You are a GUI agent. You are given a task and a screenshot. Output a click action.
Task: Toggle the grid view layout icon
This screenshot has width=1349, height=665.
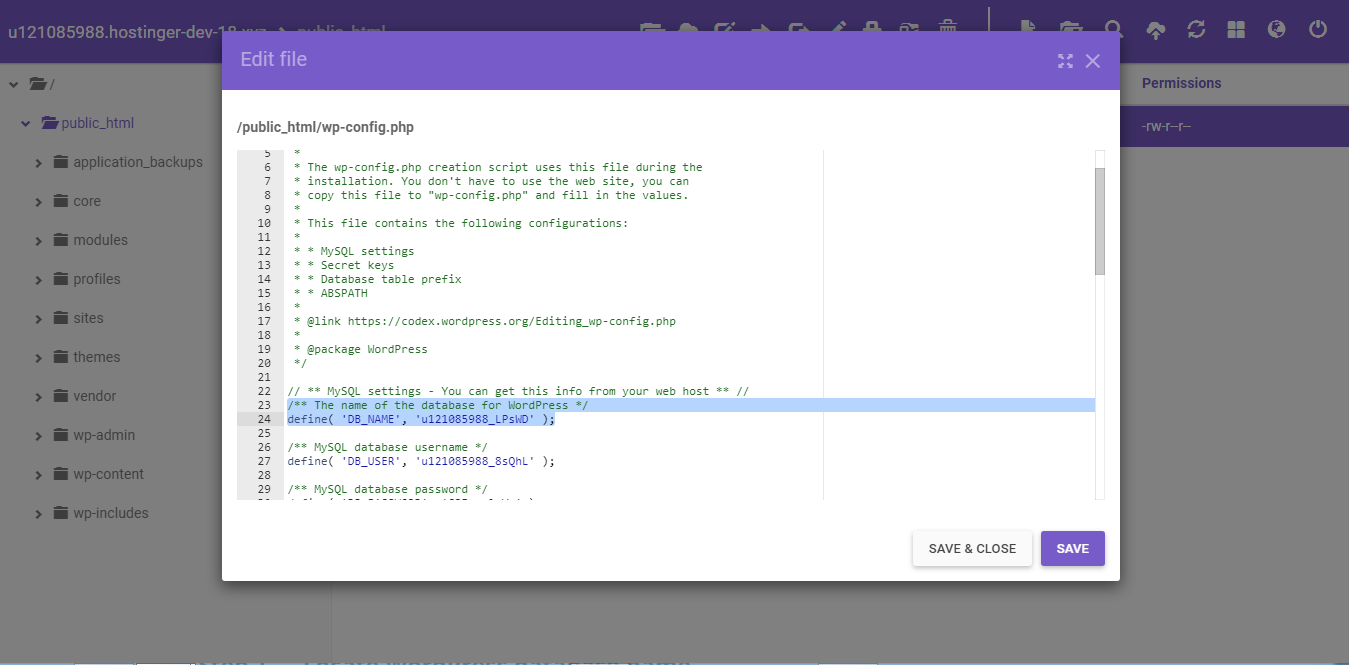[x=1236, y=30]
